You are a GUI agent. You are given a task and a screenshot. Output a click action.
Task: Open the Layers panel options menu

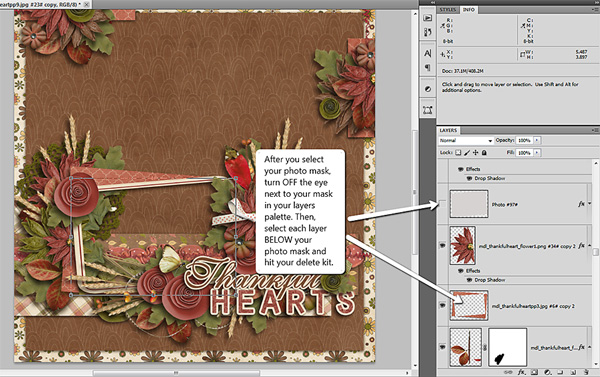pos(596,131)
